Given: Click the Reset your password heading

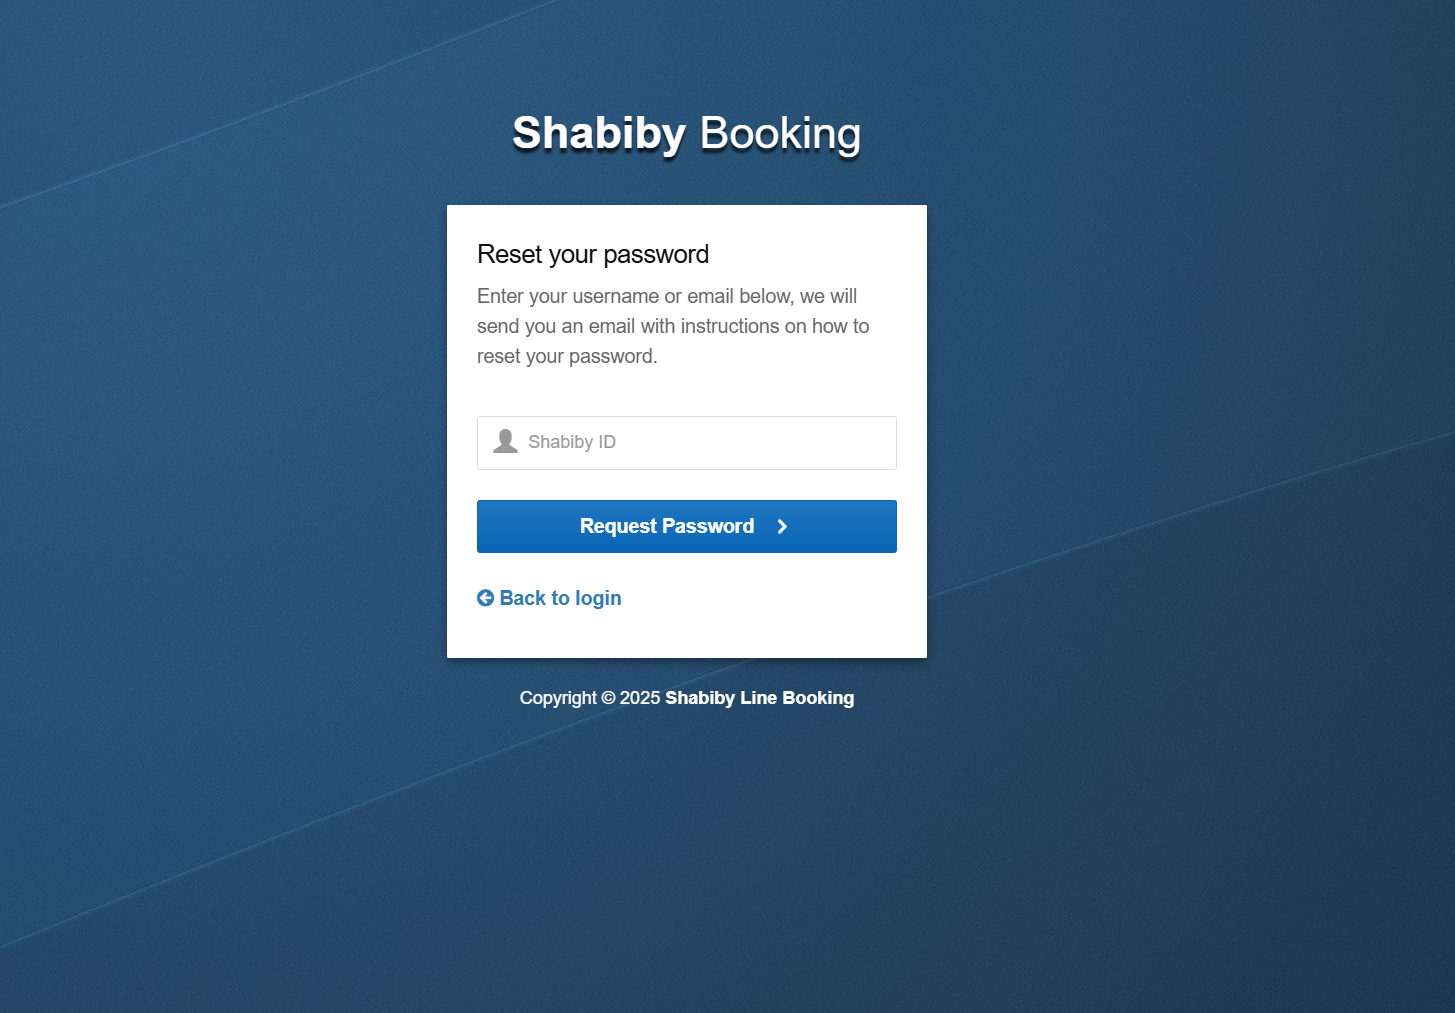Looking at the screenshot, I should [x=593, y=254].
